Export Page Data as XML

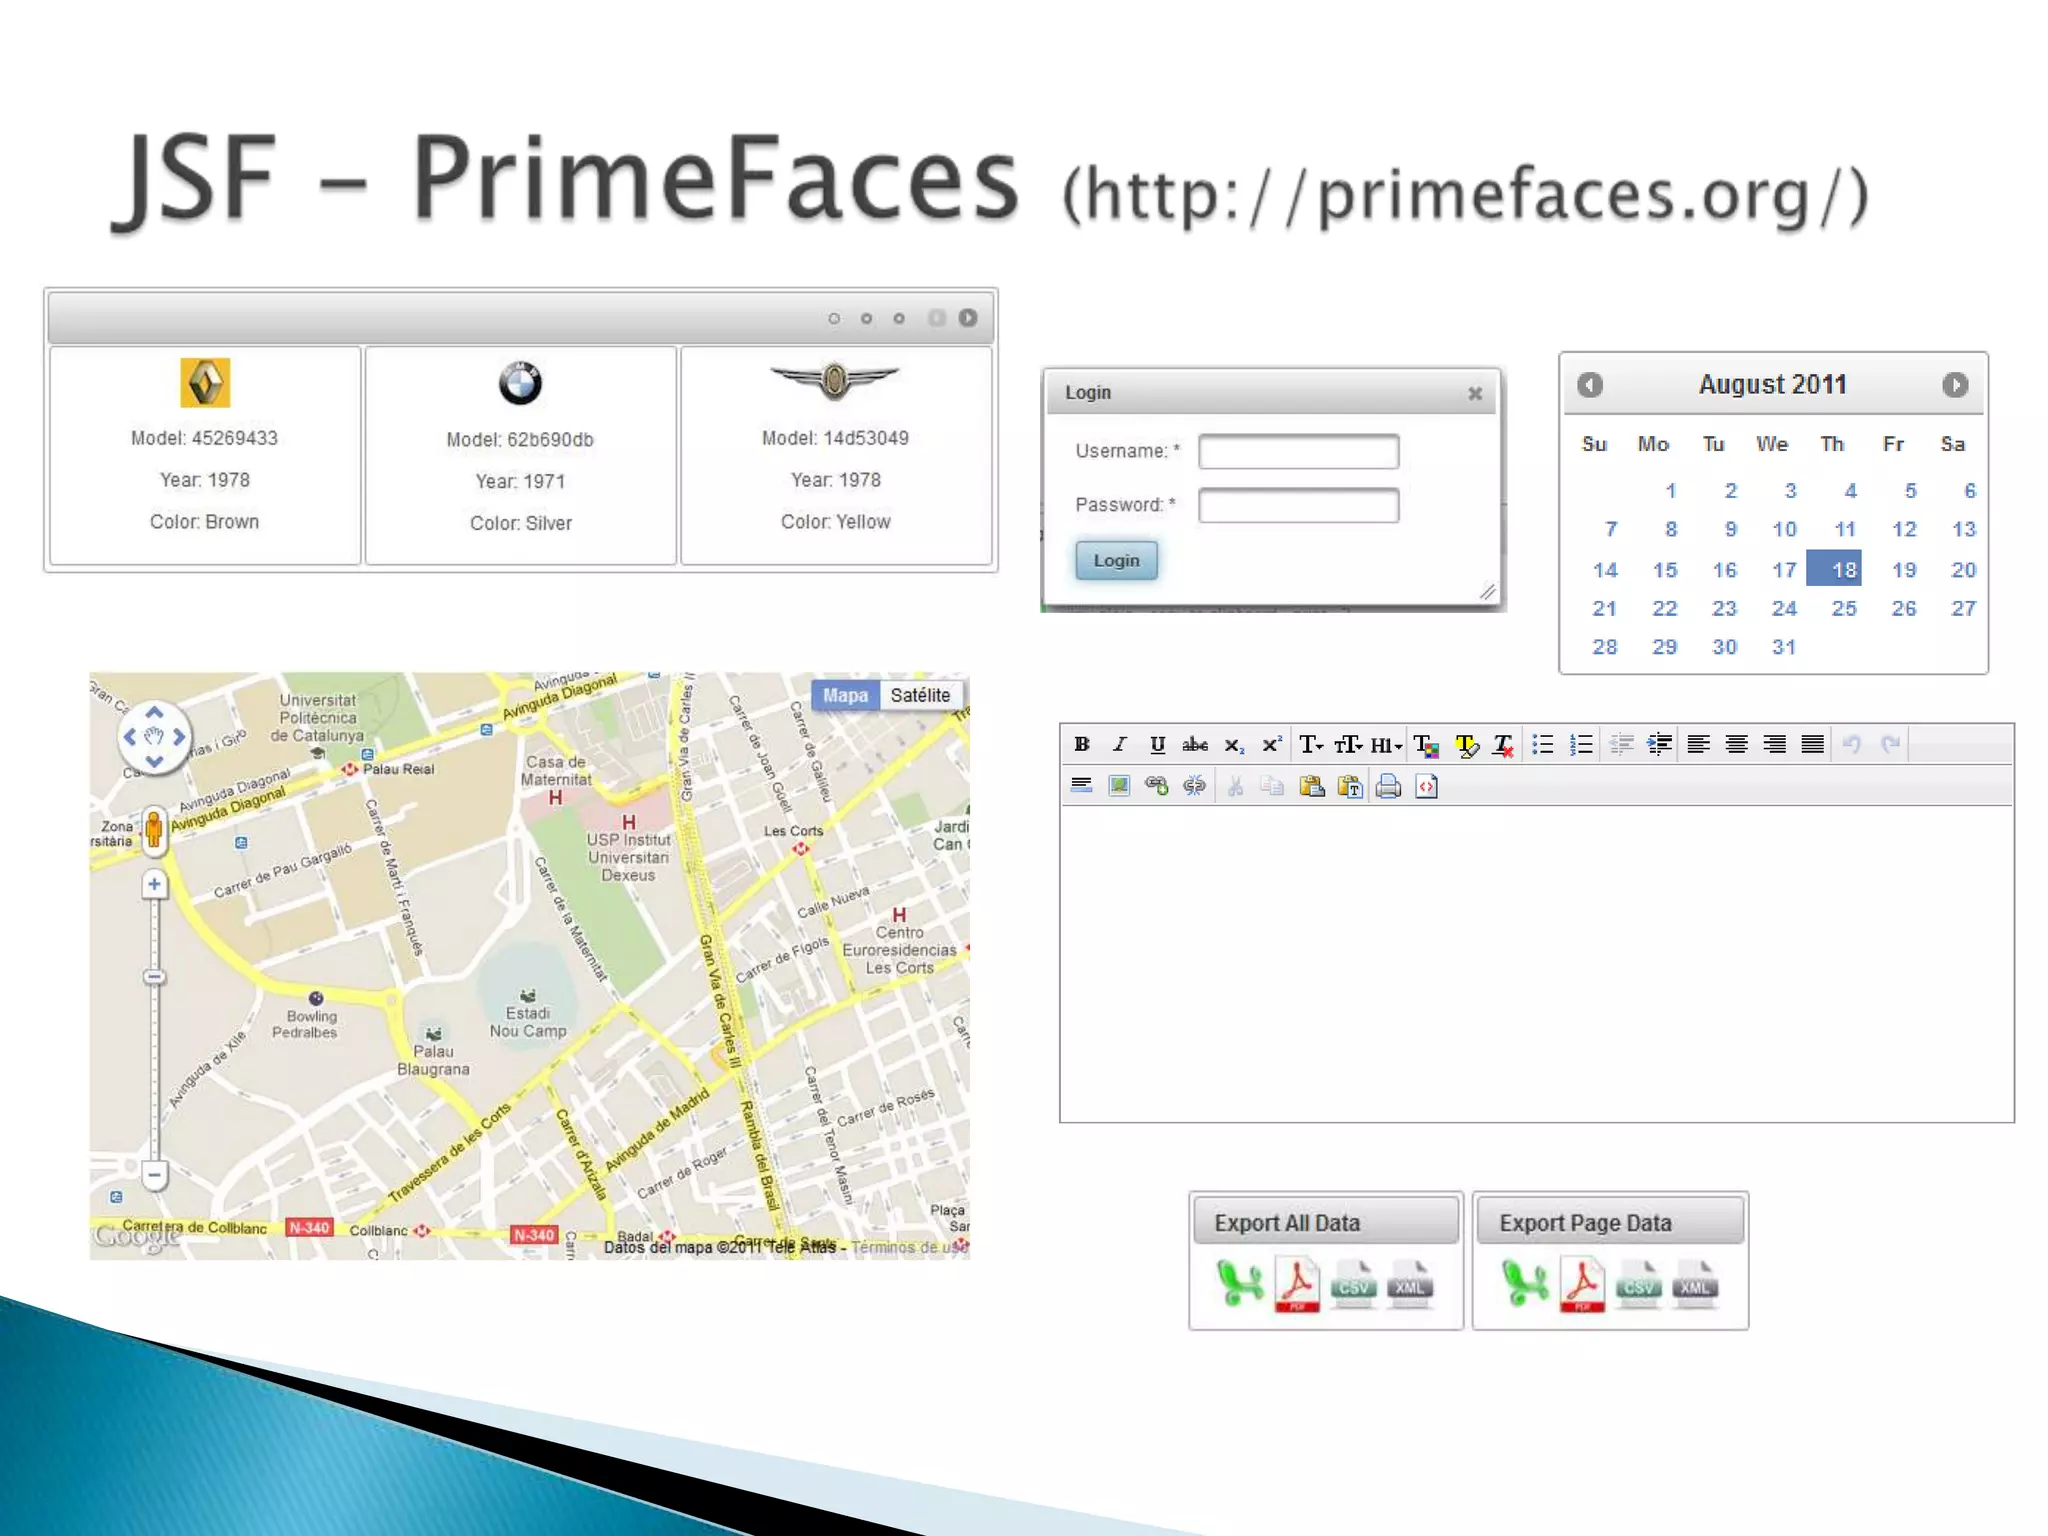click(1695, 1285)
